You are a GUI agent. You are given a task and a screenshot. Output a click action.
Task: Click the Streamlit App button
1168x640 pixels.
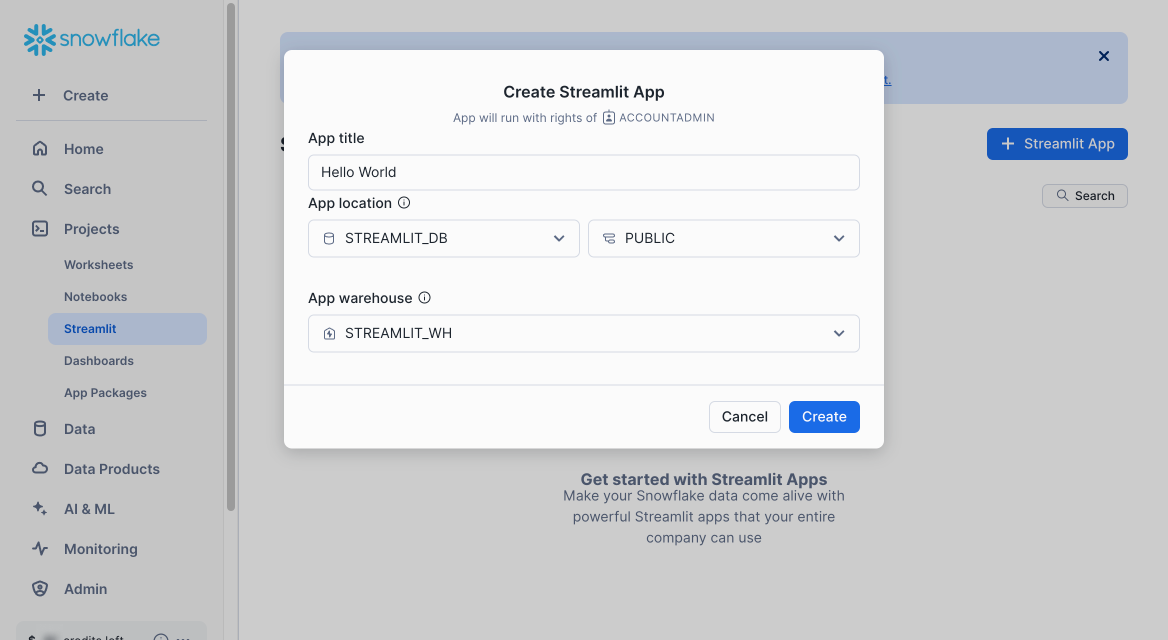tap(1057, 143)
